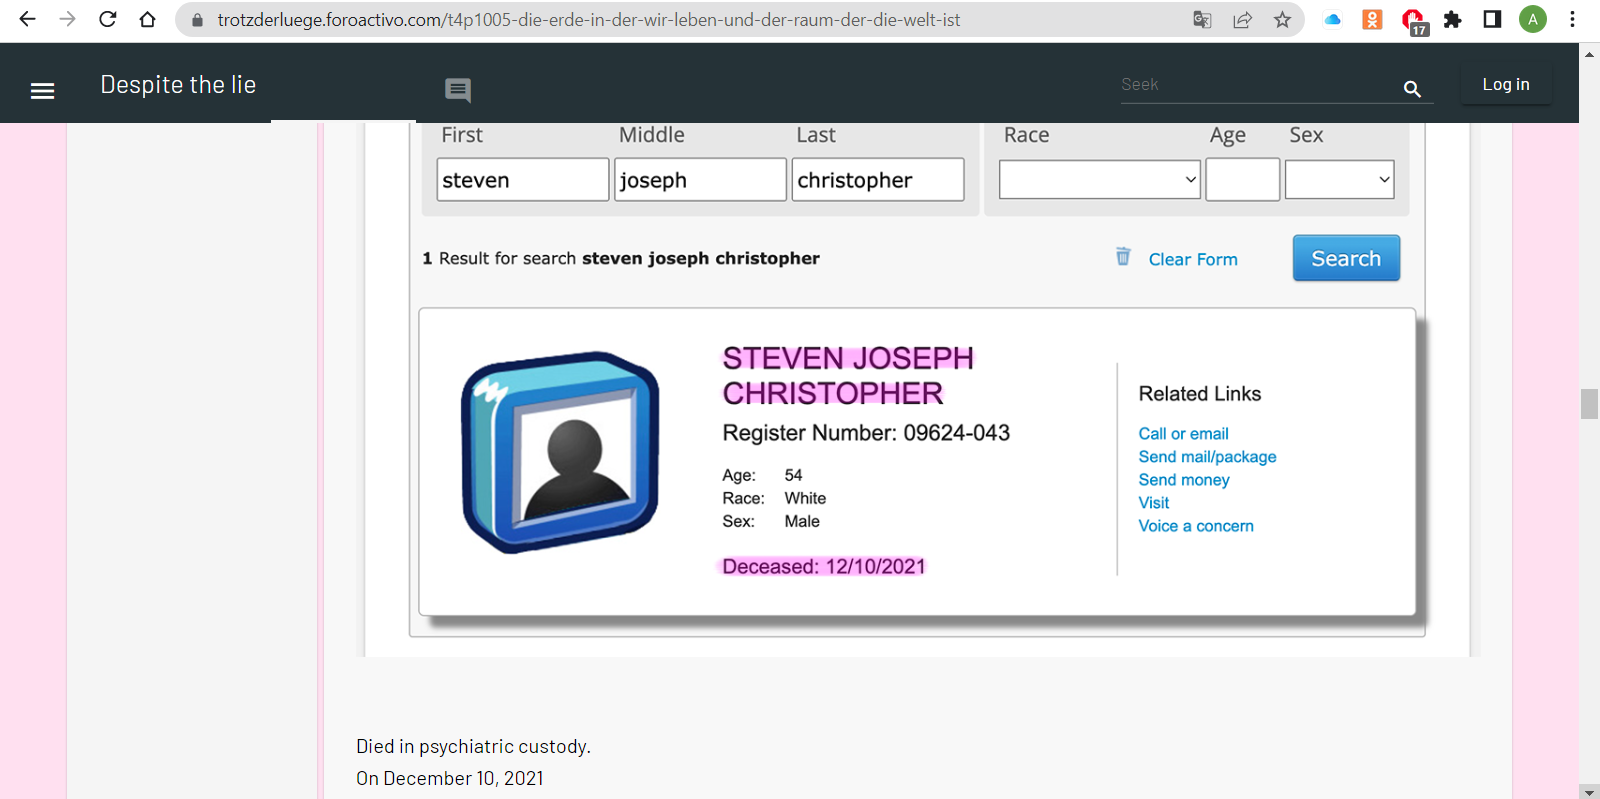Screen dimensions: 1600x799
Task: Click the page vertical scrollbar thumb
Action: 1589,404
